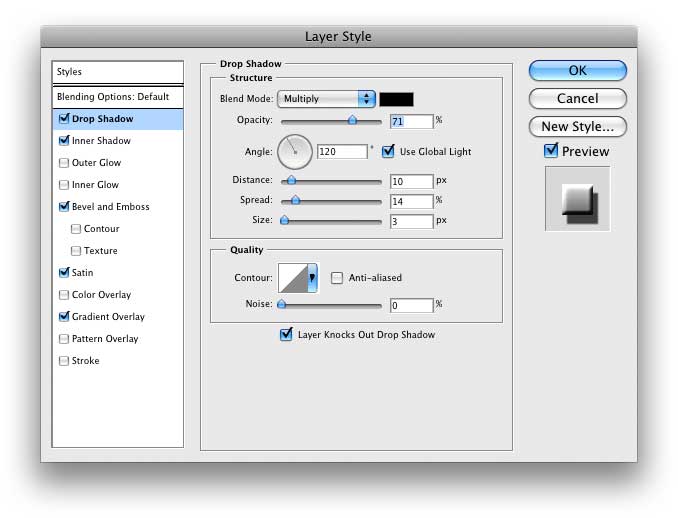Click the Opacity slider handle
The height and width of the screenshot is (518, 678).
pyautogui.click(x=352, y=120)
